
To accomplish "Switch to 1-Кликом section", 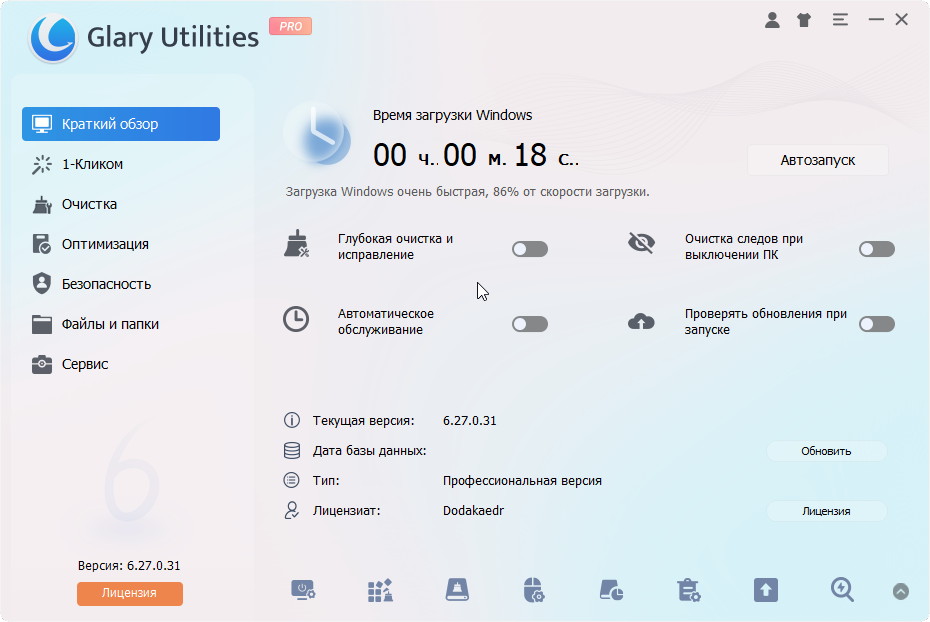I will click(x=121, y=164).
